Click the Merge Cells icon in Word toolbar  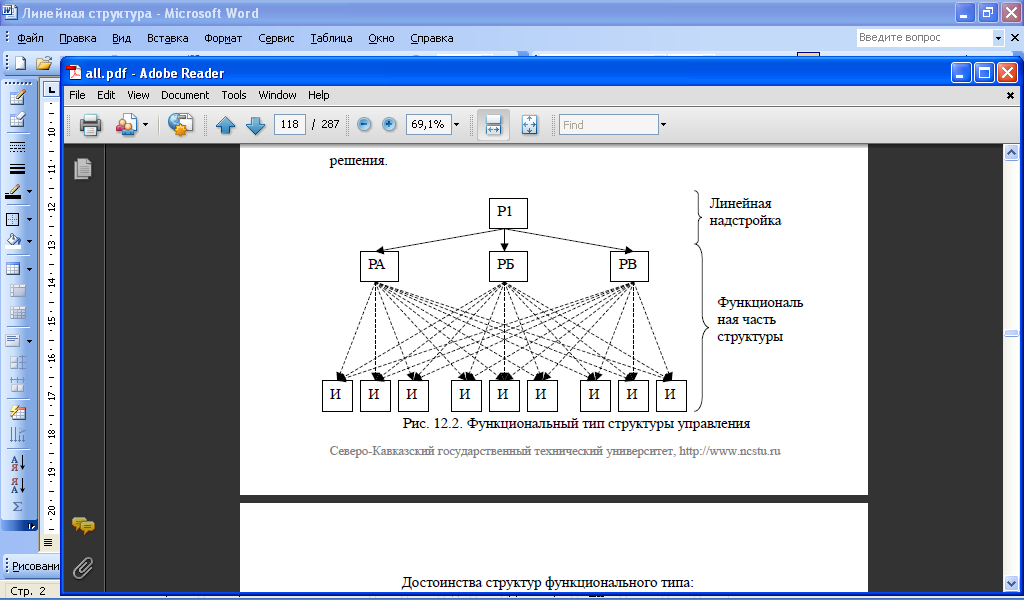pyautogui.click(x=18, y=291)
